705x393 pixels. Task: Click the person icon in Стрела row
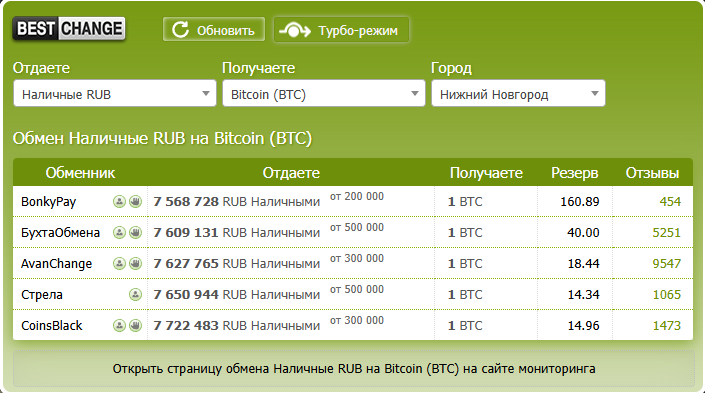click(135, 295)
